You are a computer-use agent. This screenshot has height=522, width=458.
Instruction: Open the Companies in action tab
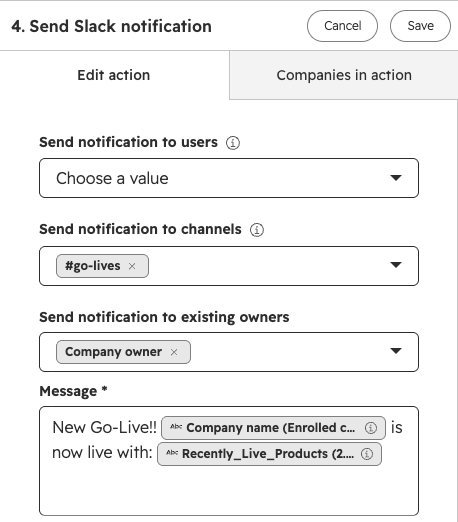pyautogui.click(x=344, y=75)
